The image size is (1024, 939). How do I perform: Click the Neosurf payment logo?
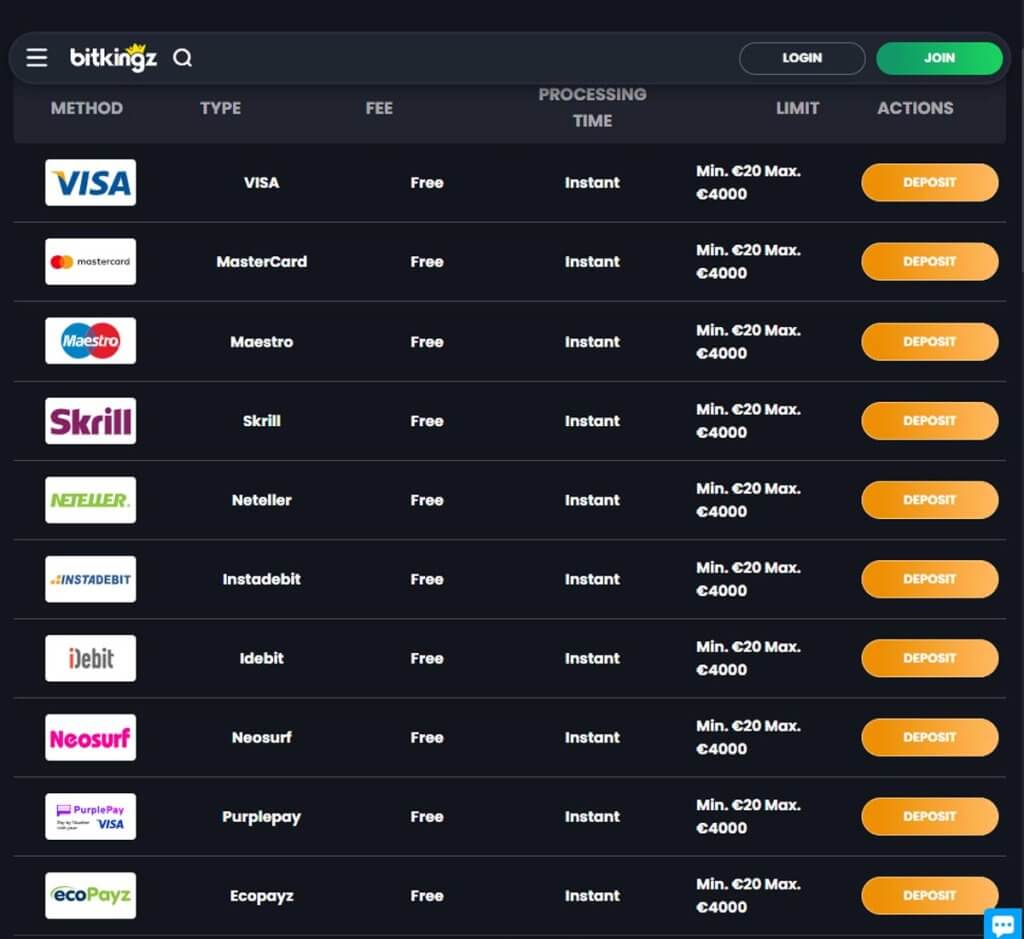(91, 737)
